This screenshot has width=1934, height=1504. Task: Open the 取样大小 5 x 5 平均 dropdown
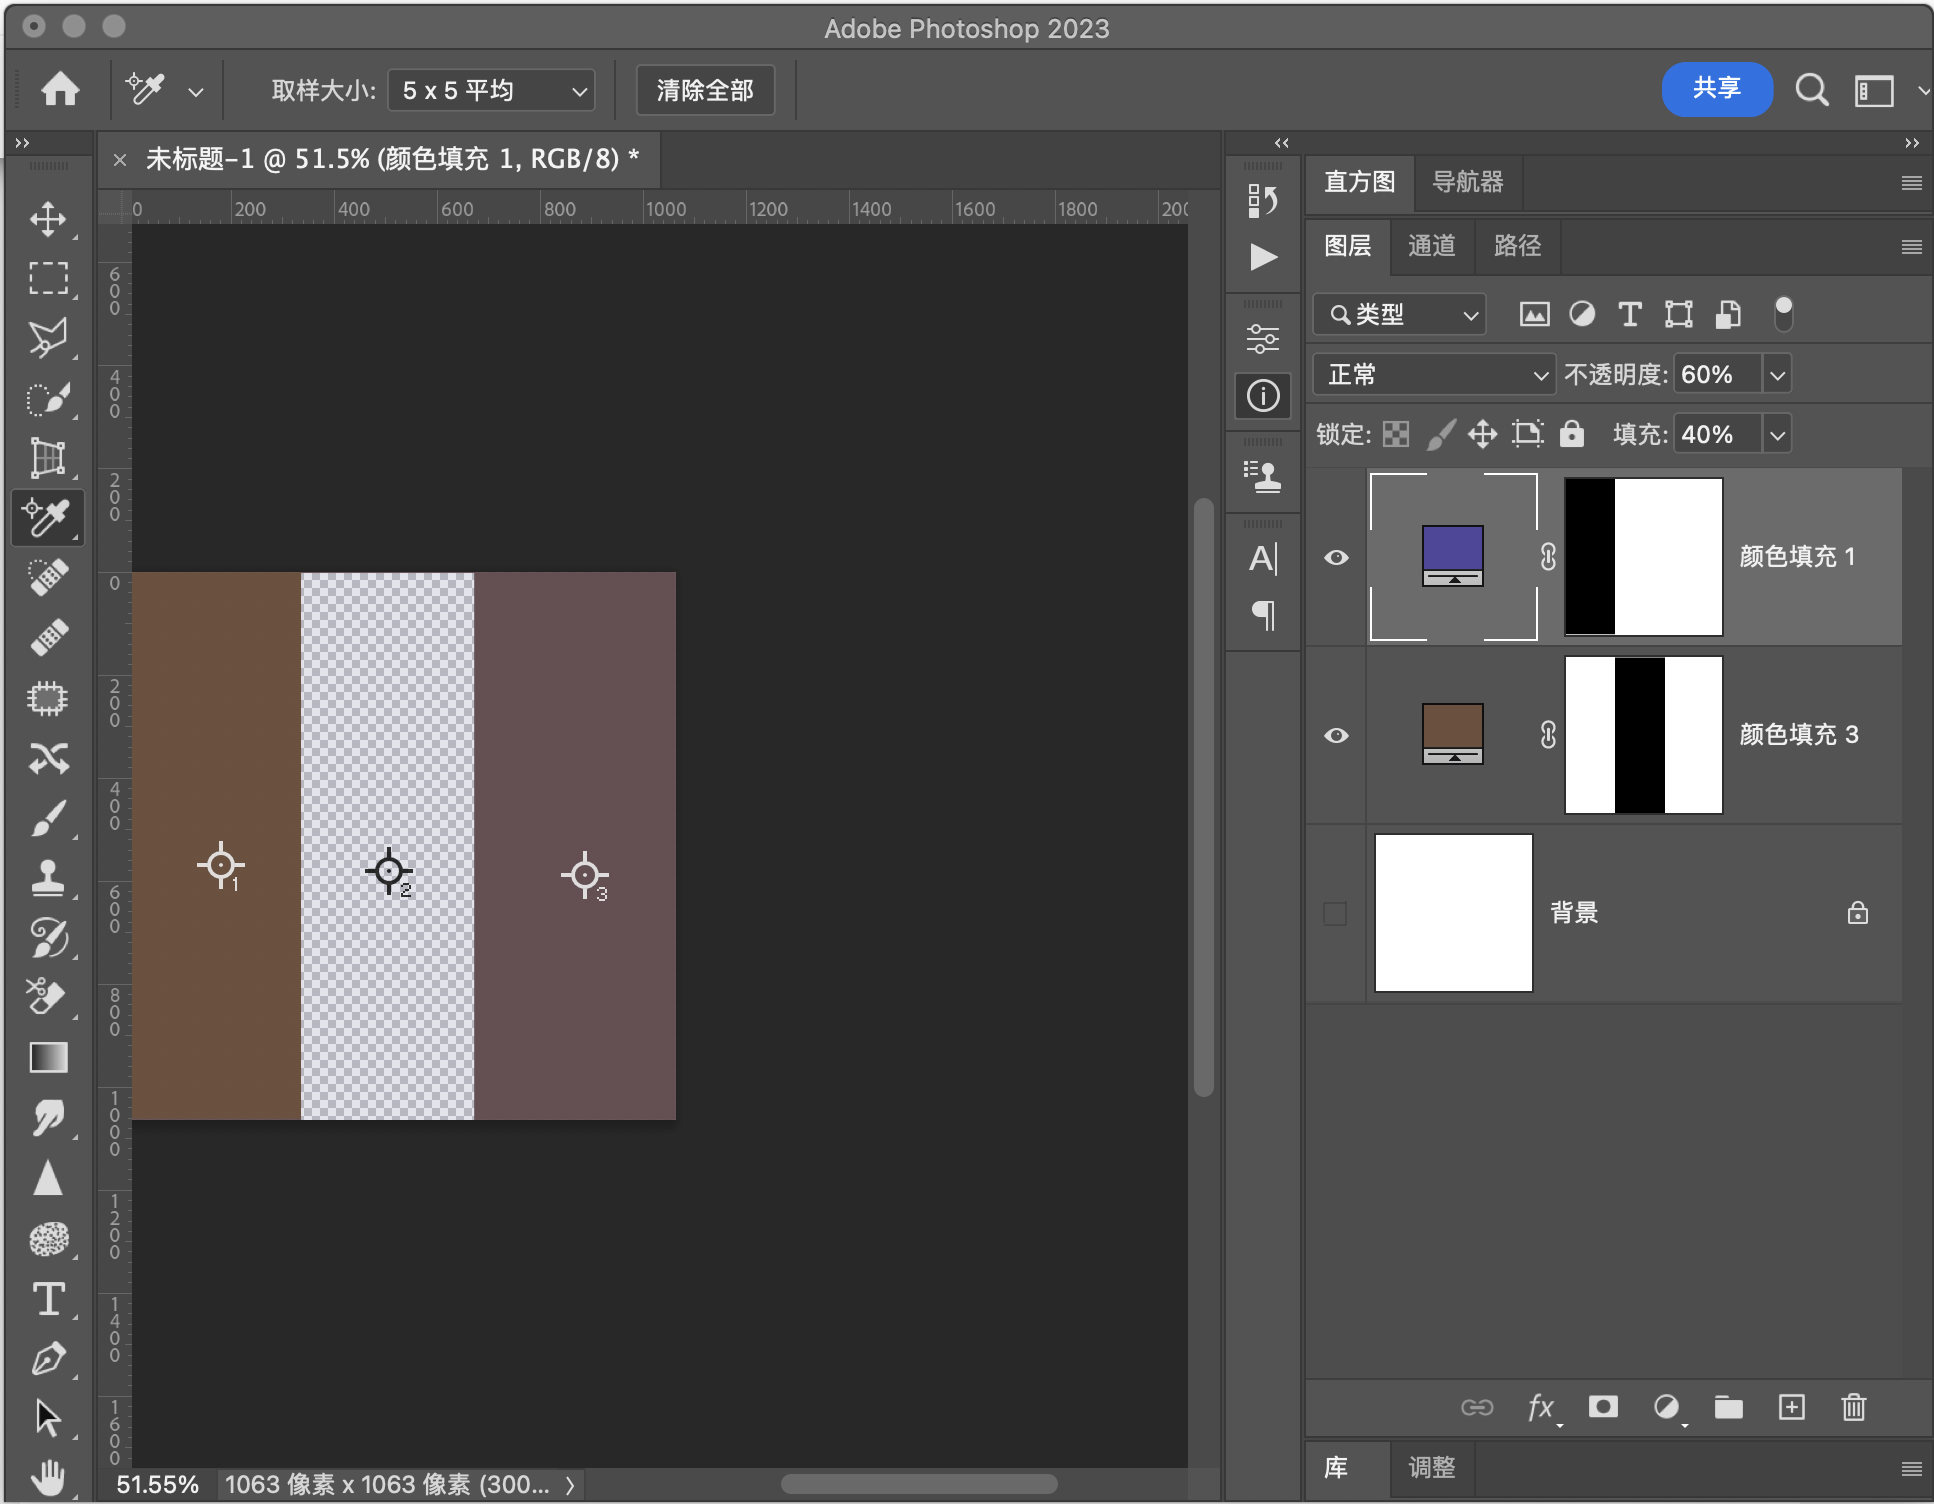[491, 91]
